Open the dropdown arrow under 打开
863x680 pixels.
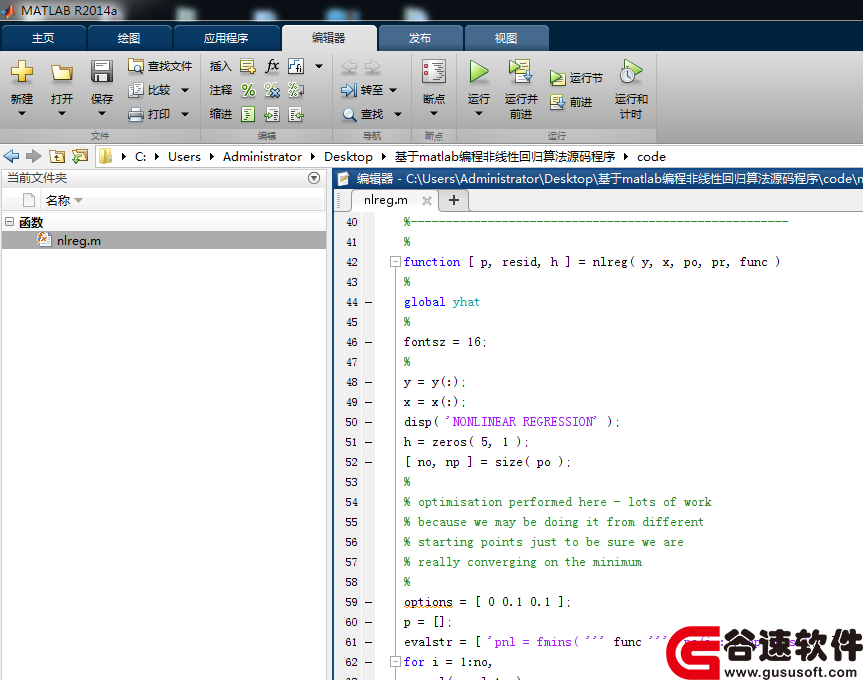(x=62, y=114)
